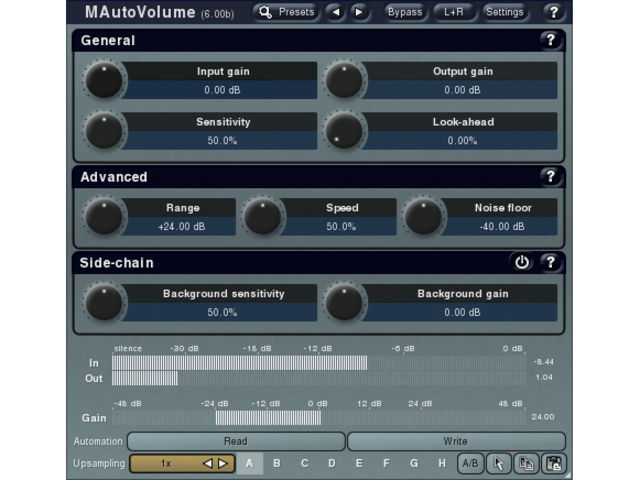Click the General section header
The width and height of the screenshot is (640, 480).
pos(318,40)
